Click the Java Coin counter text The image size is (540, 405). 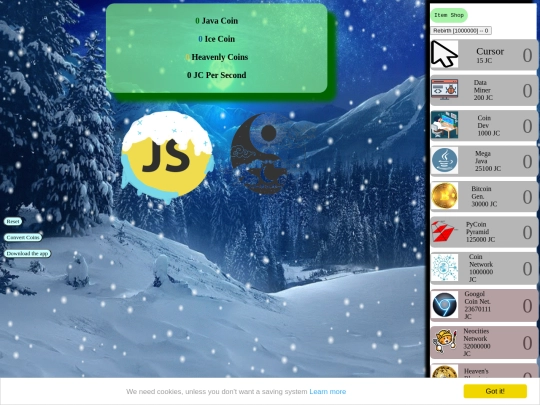217,21
